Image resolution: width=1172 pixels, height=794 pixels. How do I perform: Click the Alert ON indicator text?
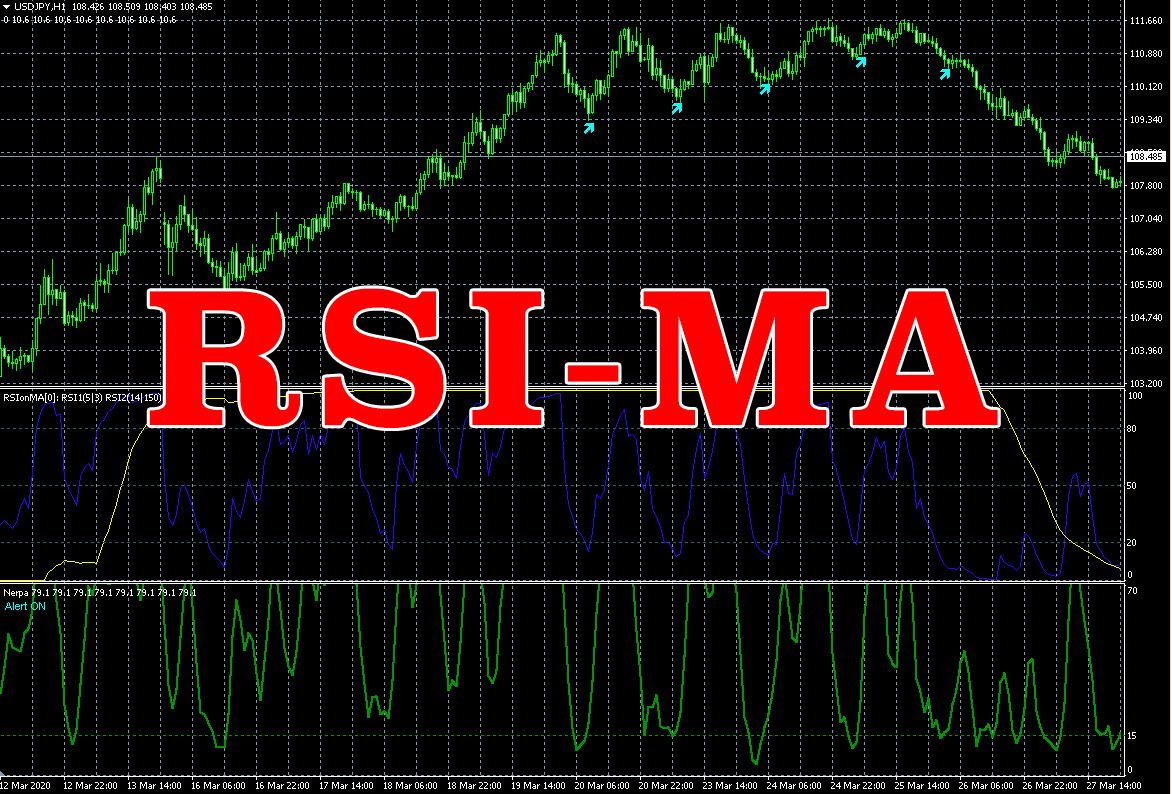tap(25, 606)
